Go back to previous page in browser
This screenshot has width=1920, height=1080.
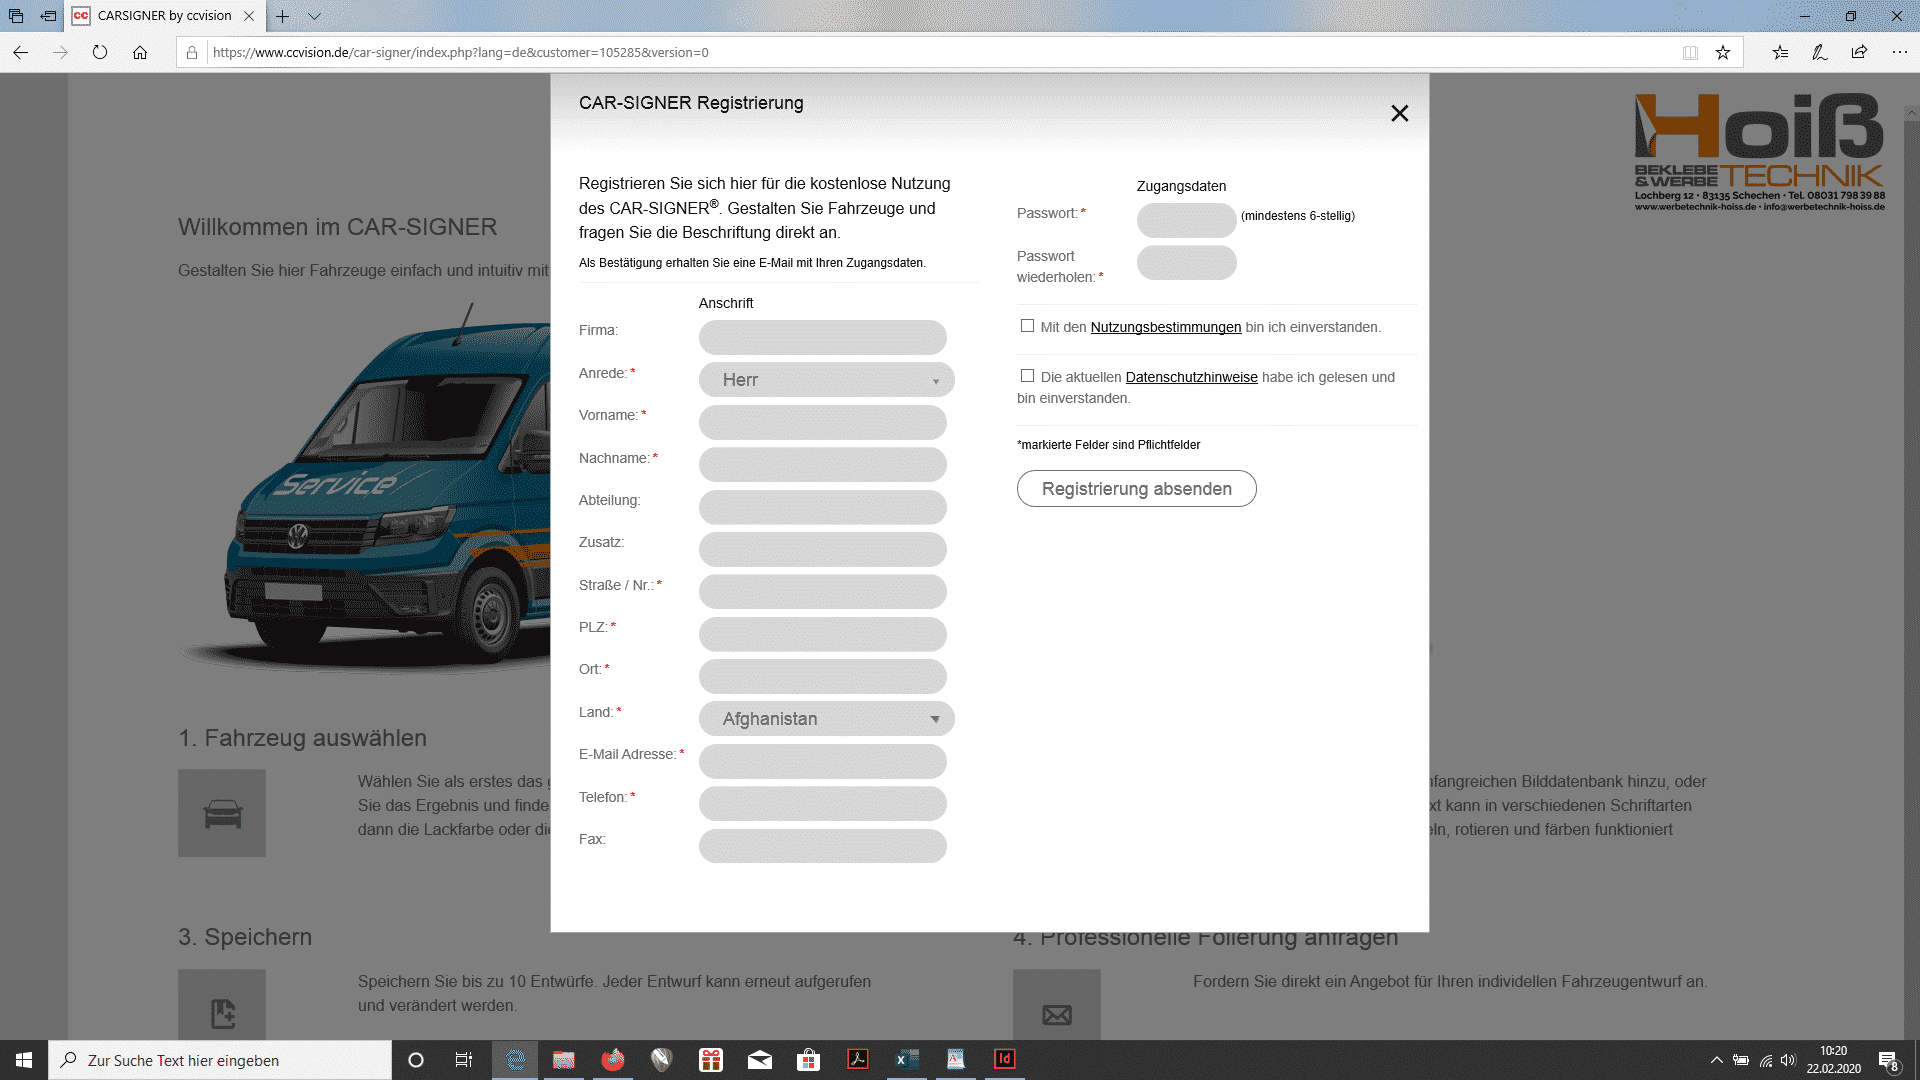[x=21, y=52]
